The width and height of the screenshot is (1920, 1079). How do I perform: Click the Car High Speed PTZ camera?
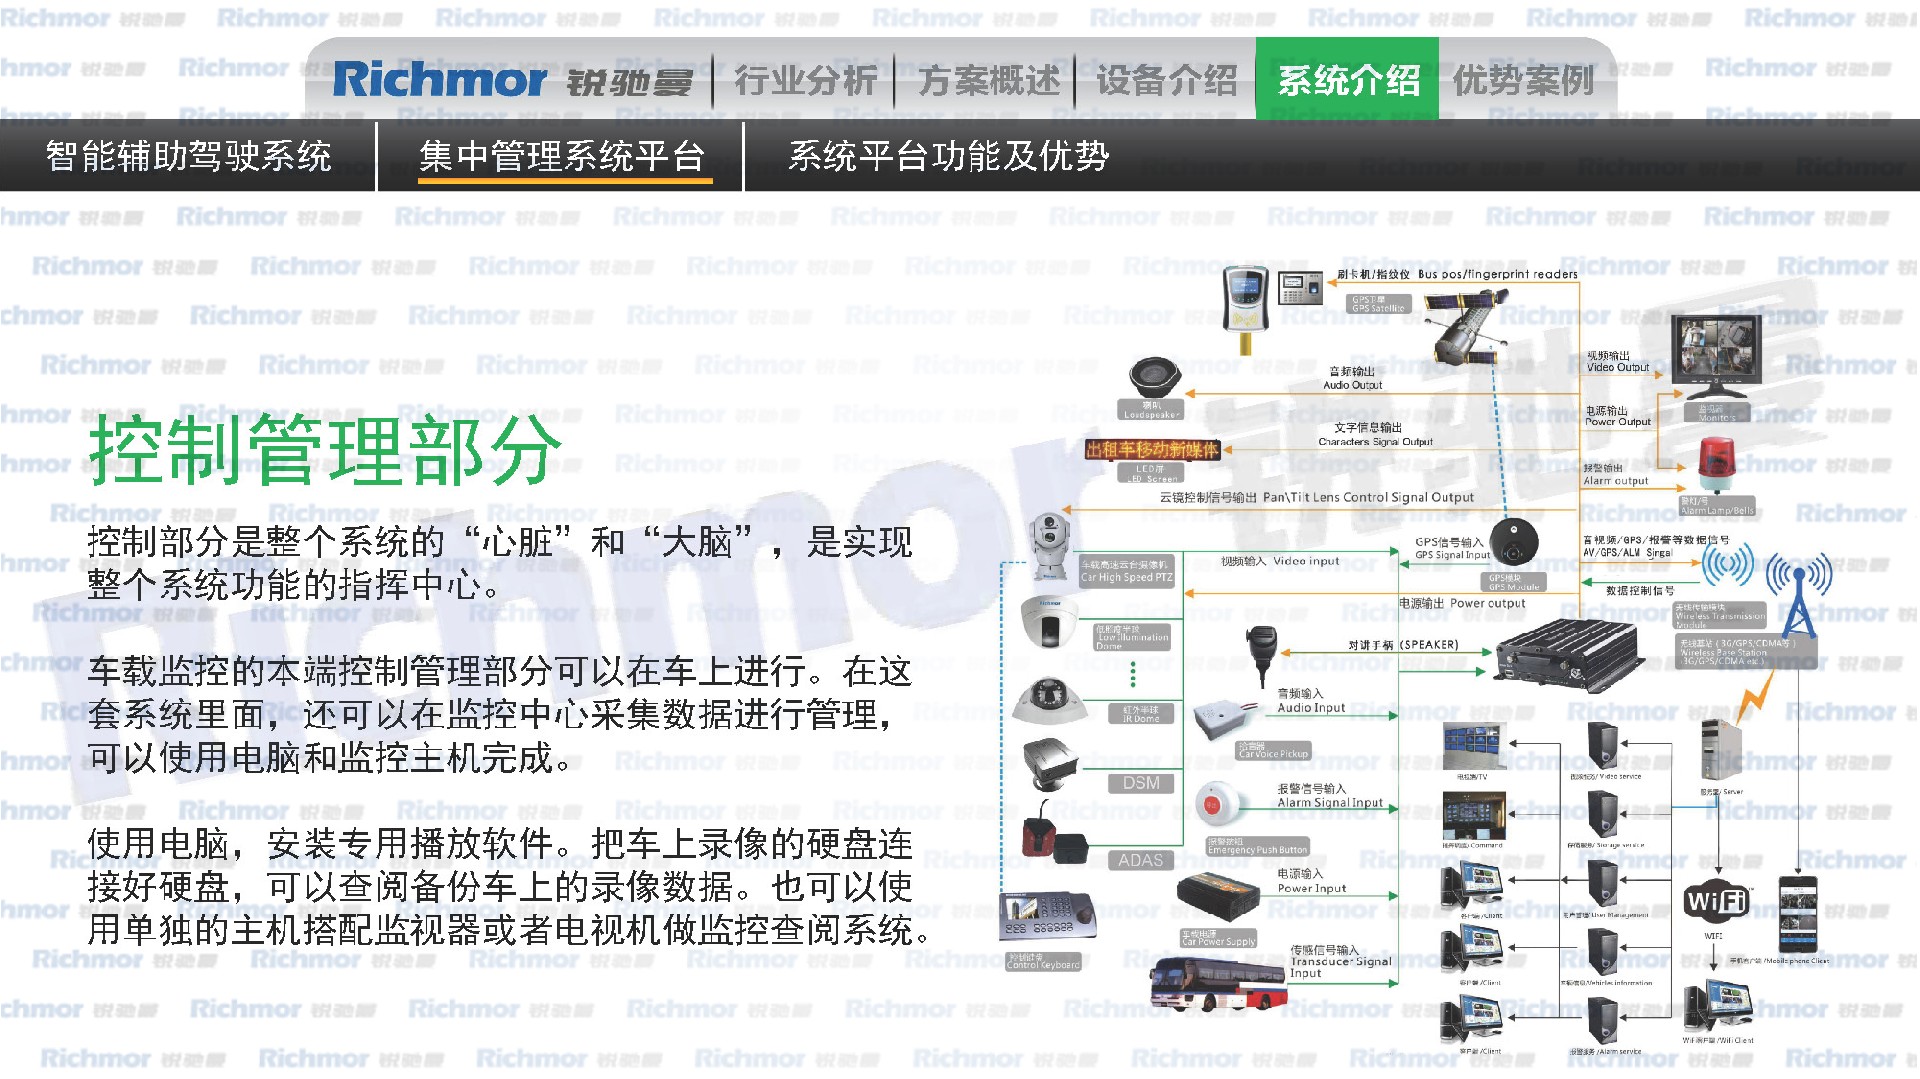(x=1050, y=546)
